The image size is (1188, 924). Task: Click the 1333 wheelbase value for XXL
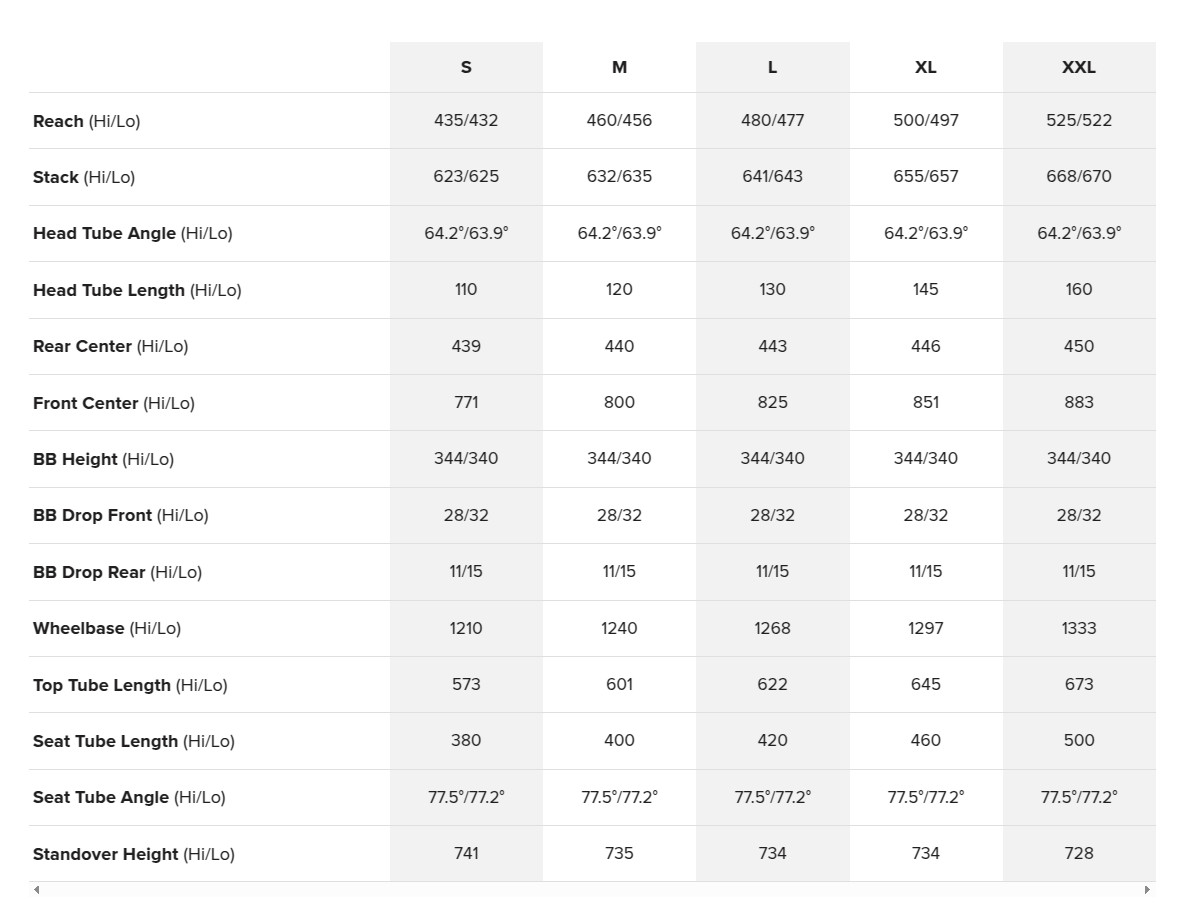point(1079,629)
